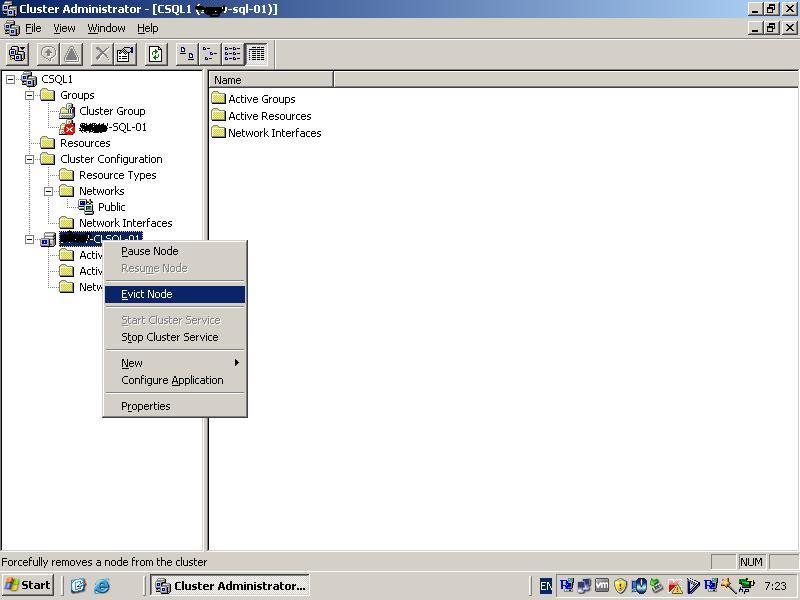Viewport: 800px width, 600px height.
Task: Click the Kaspersky warning tray icon
Action: click(675, 586)
